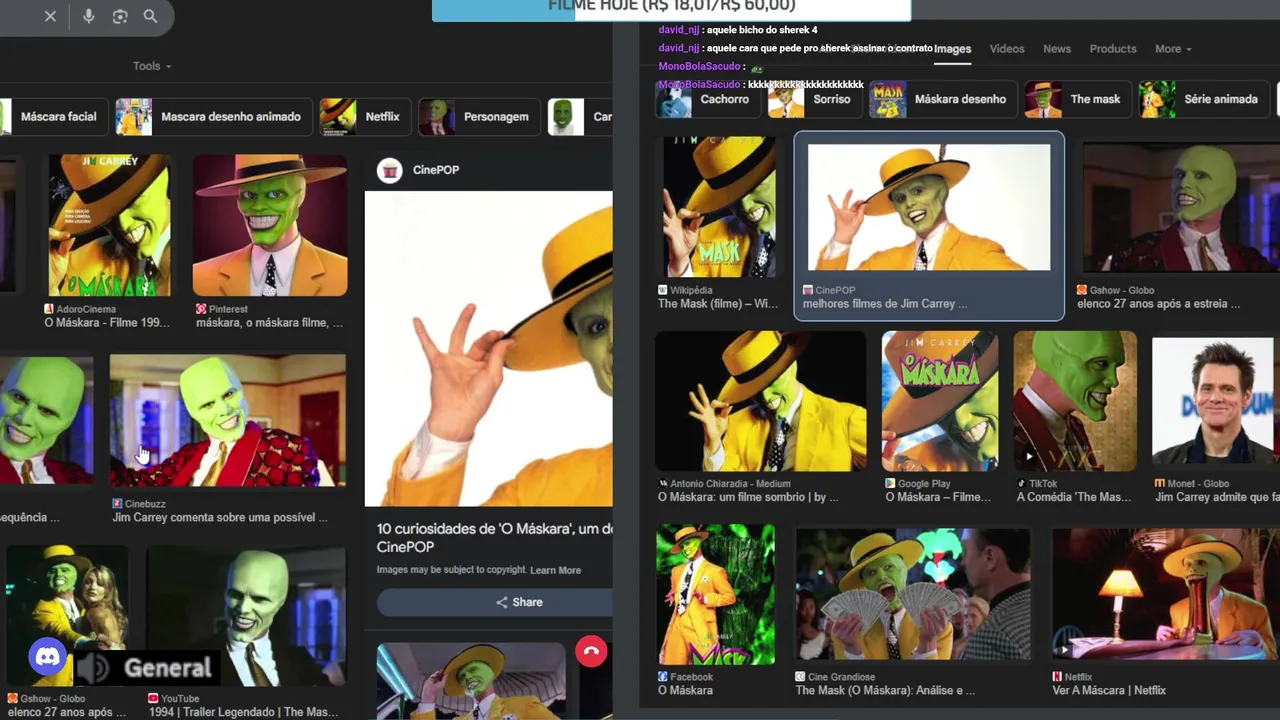Open Gshow - Globo thumbnail in left window
Screen dimensions: 1280x720
66,616
